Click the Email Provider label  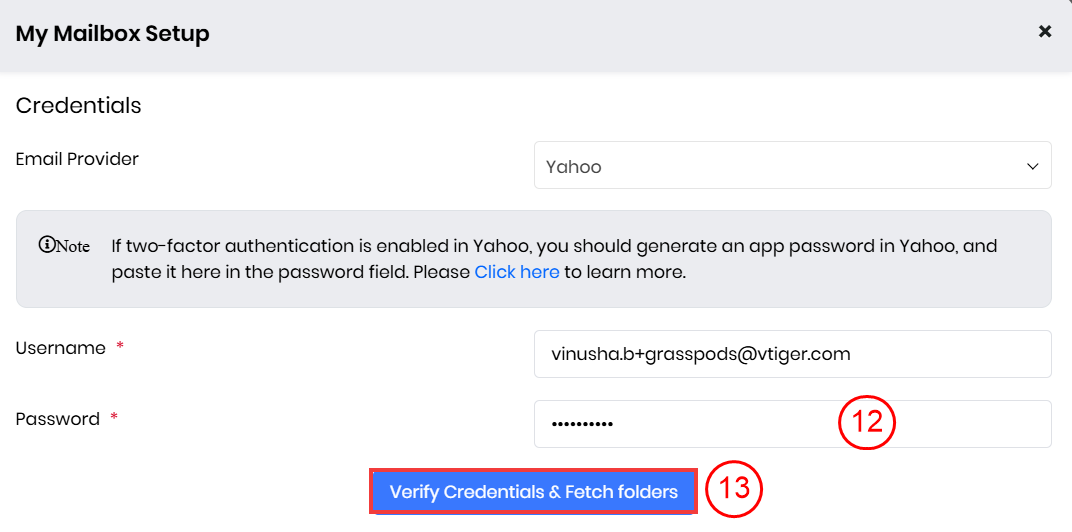77,159
